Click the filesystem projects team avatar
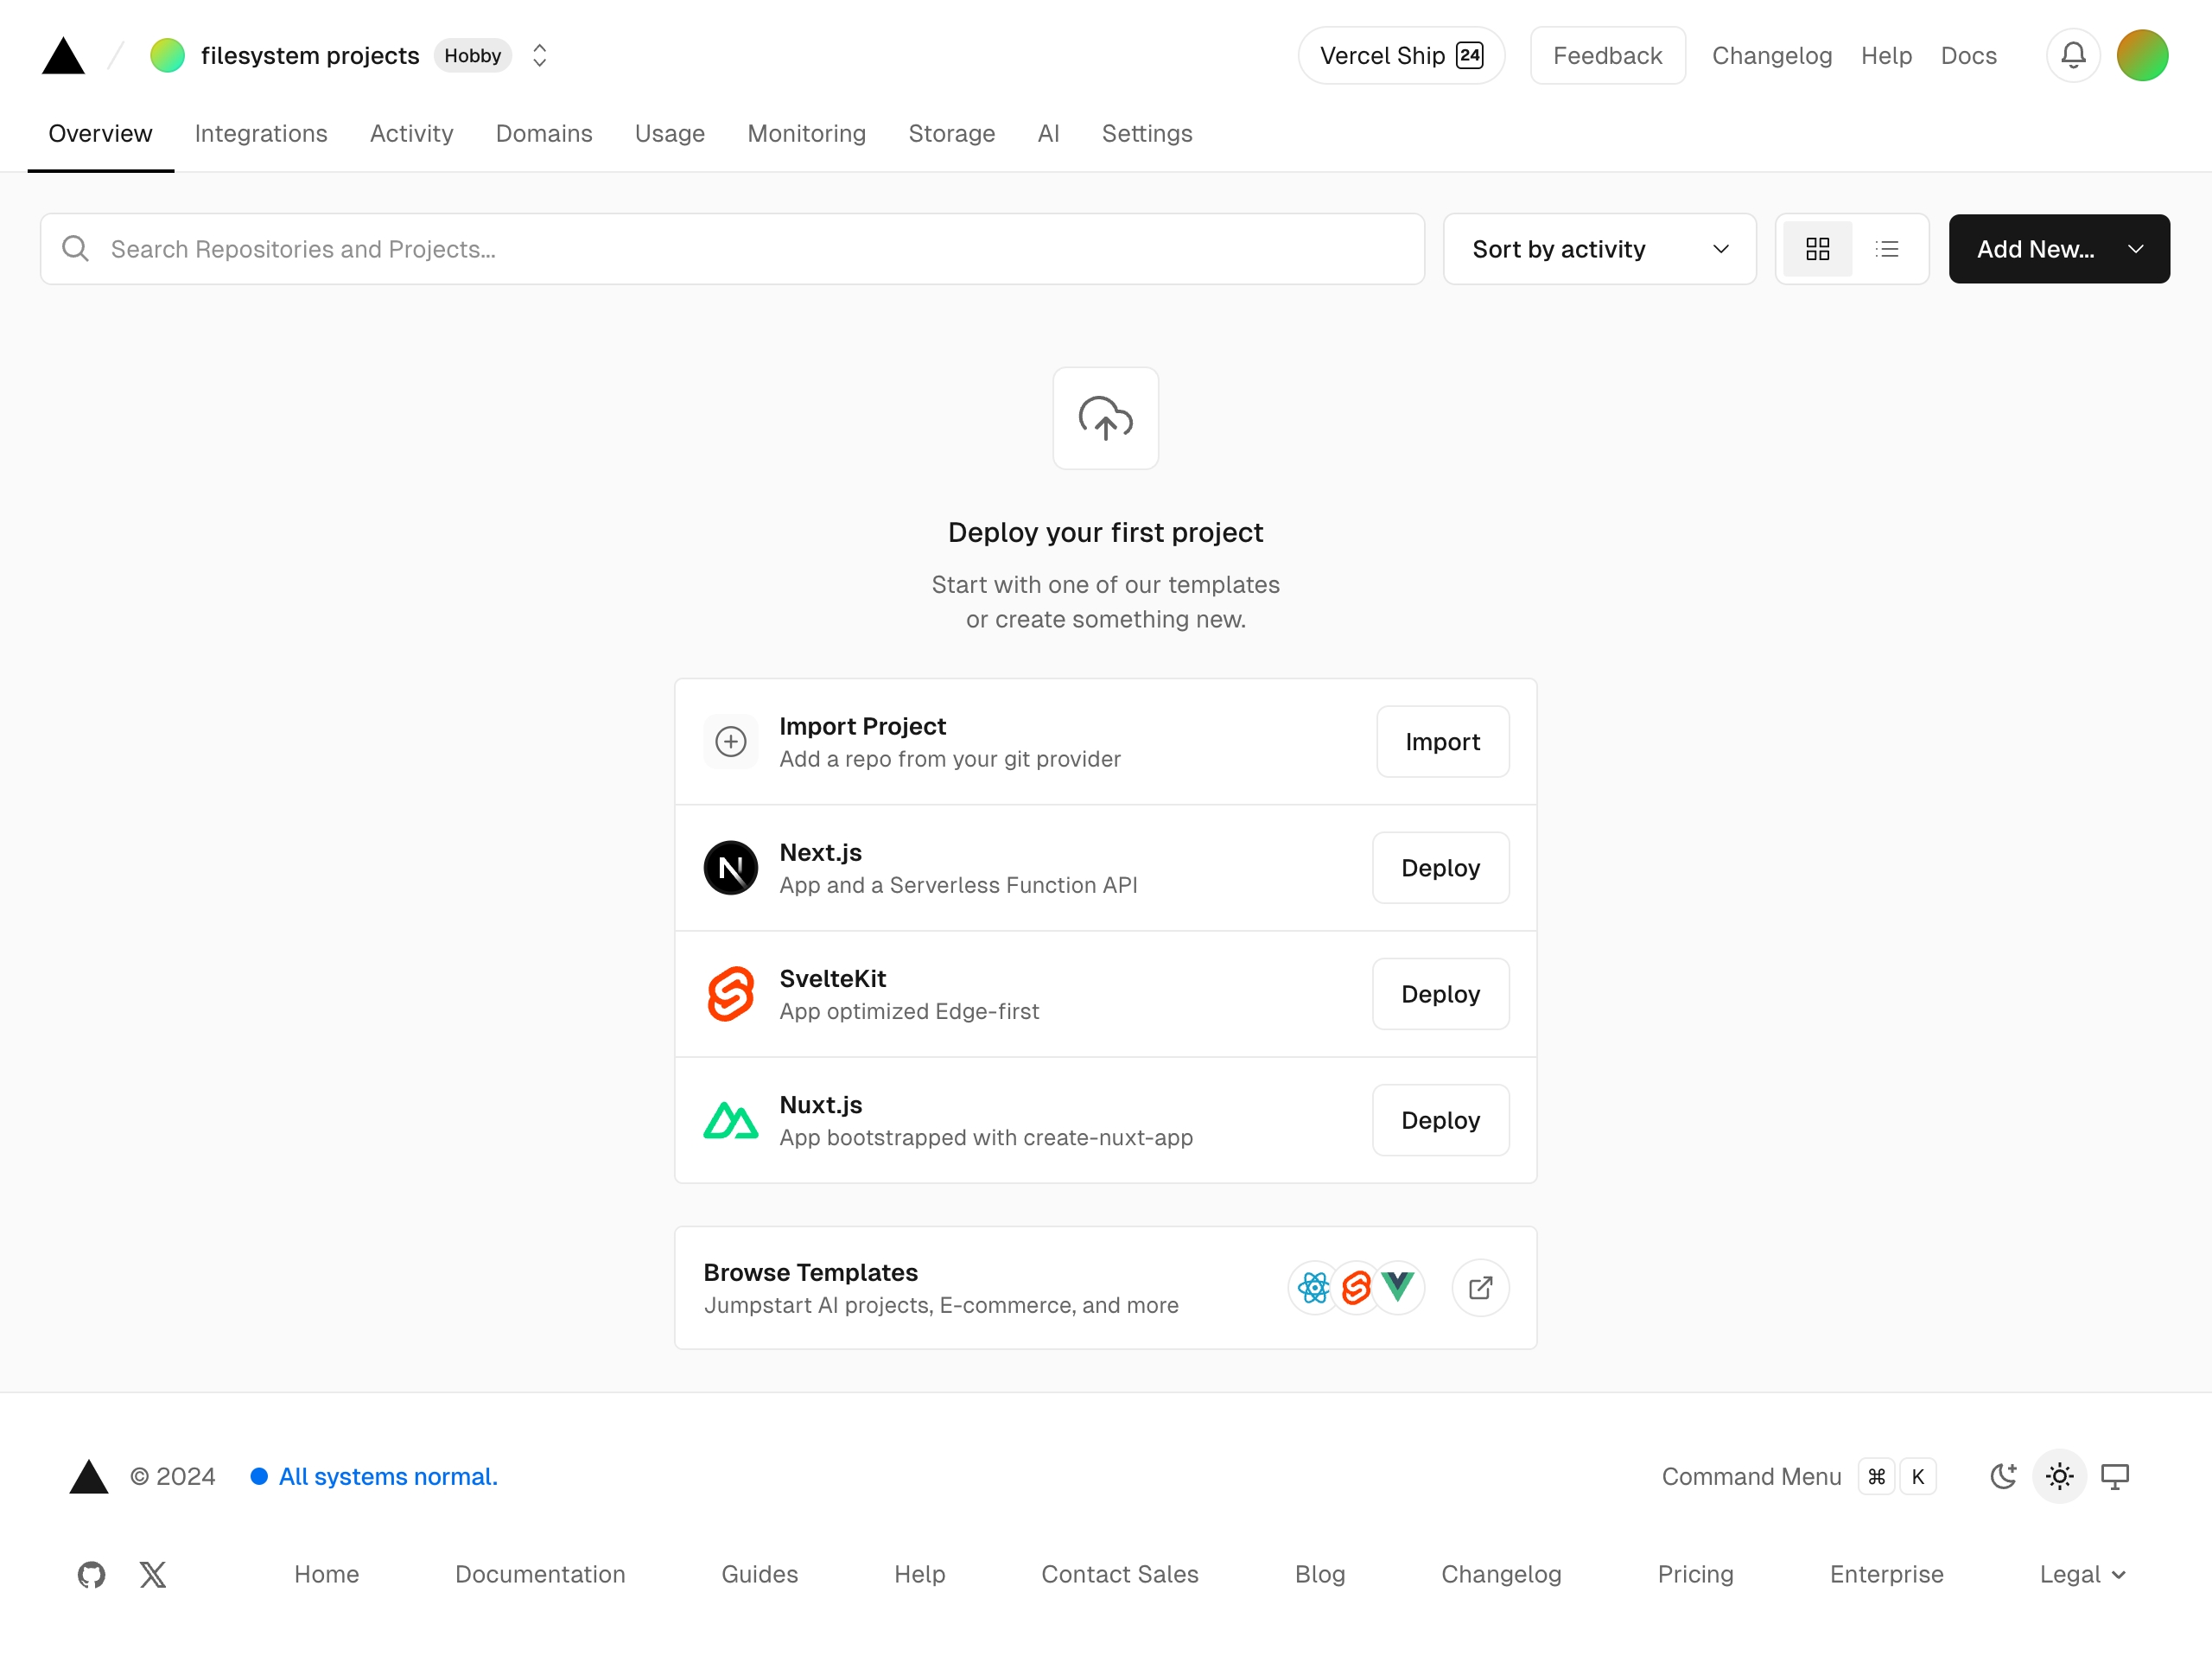Screen dimensions: 2212x1656 click(167, 55)
